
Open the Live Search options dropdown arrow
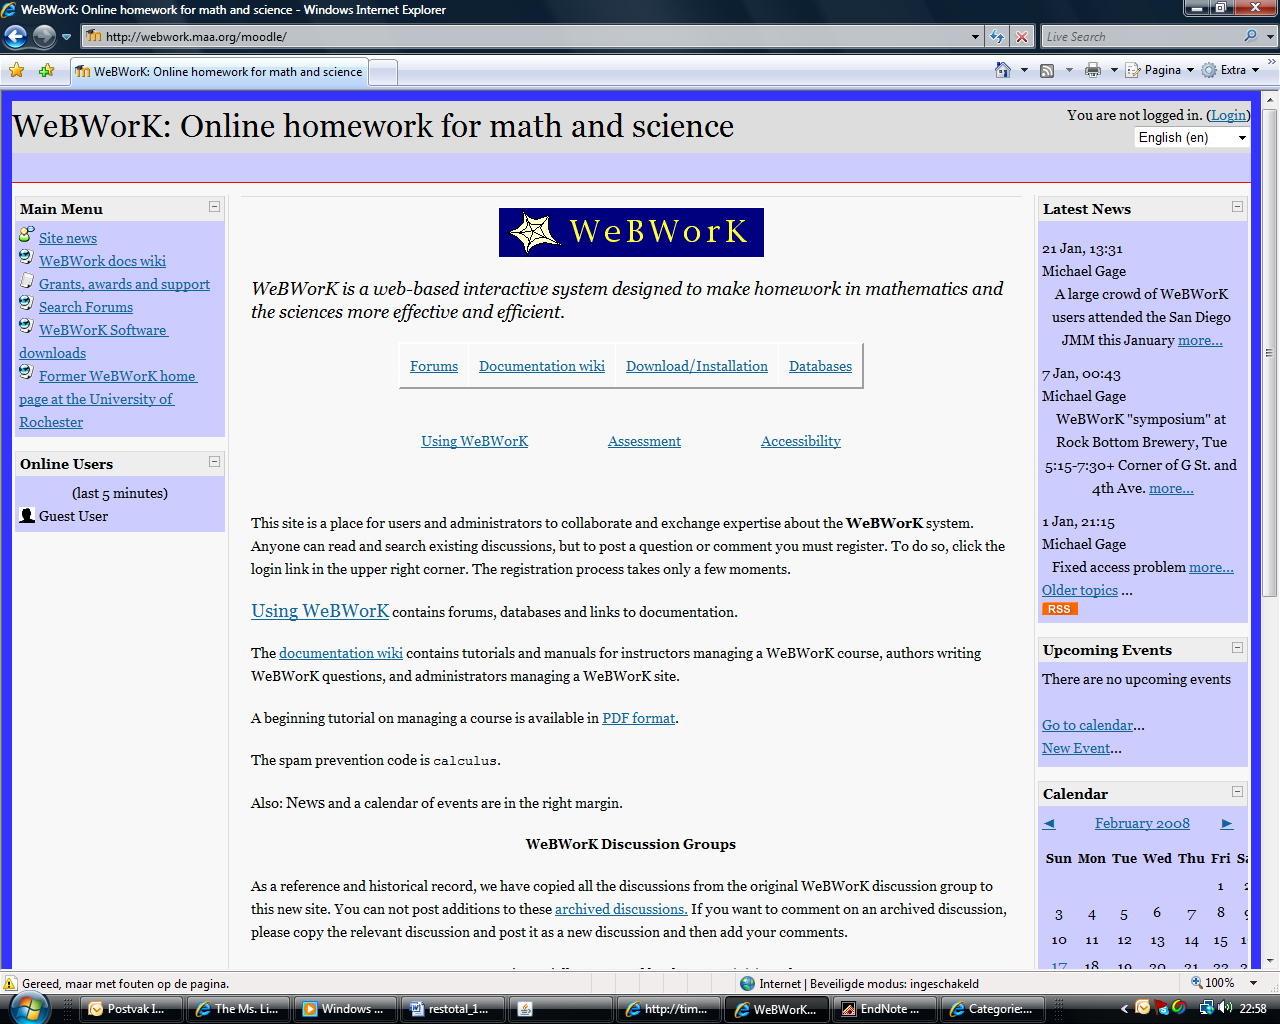click(x=1270, y=37)
